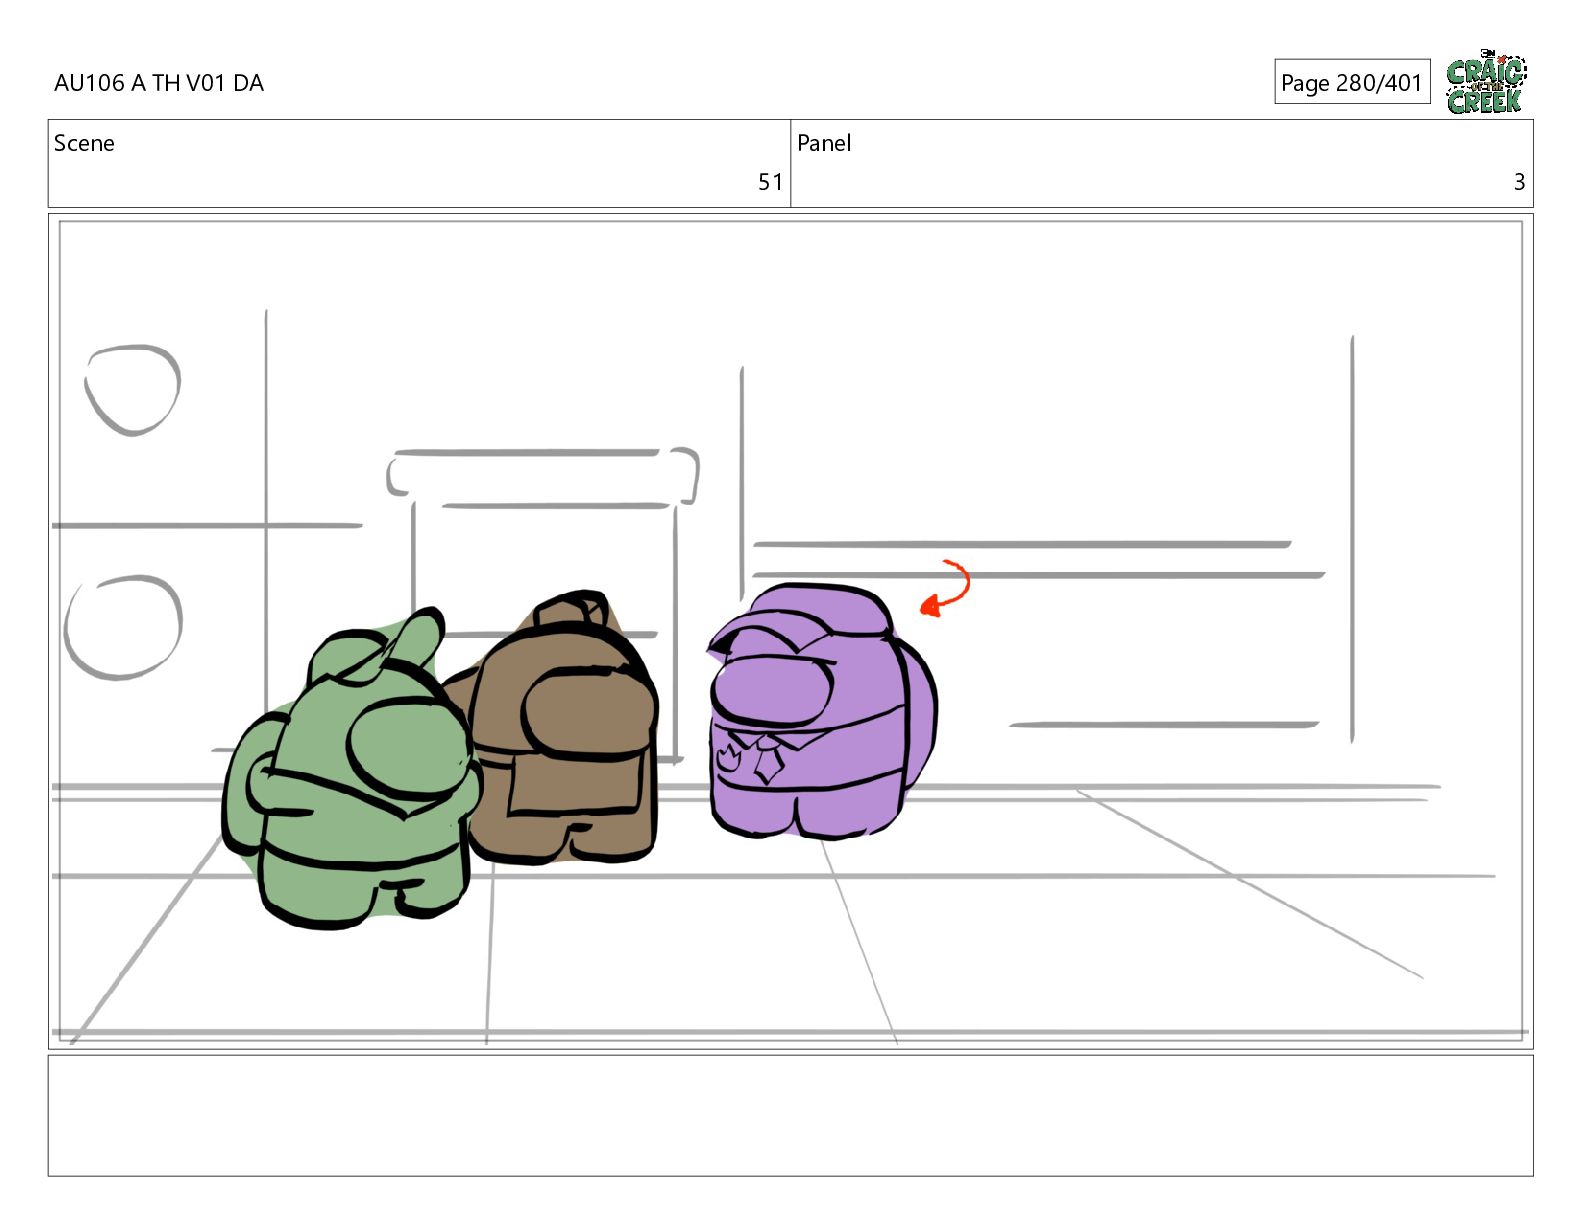This screenshot has width=1584, height=1224.
Task: Click scene number '51'
Action: [770, 182]
